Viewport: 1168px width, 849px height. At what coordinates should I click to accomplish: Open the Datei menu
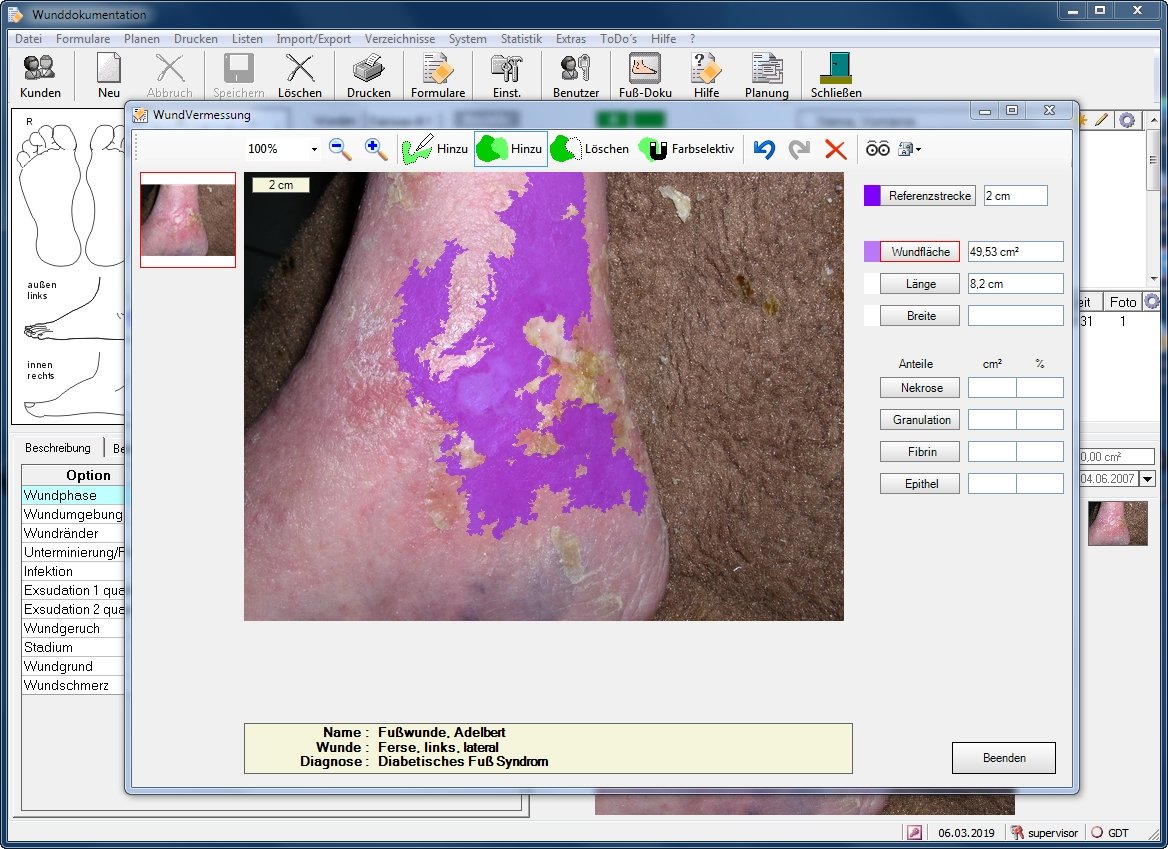28,39
